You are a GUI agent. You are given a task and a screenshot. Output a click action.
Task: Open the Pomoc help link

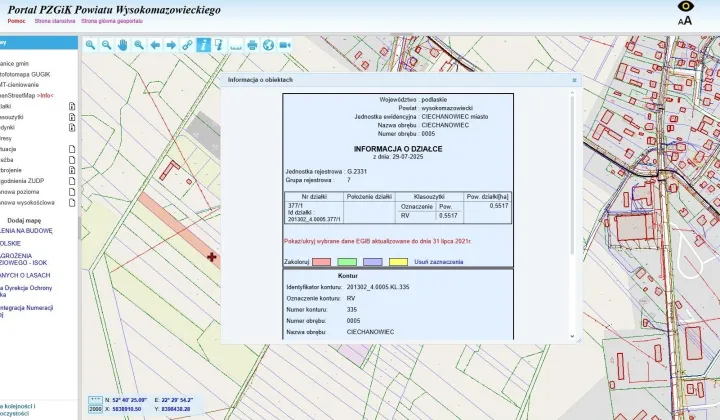pos(17,21)
